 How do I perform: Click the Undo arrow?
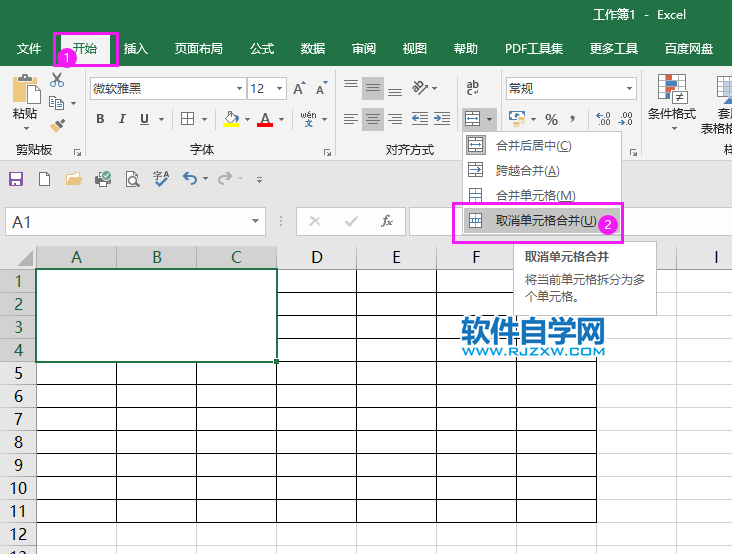pos(190,179)
